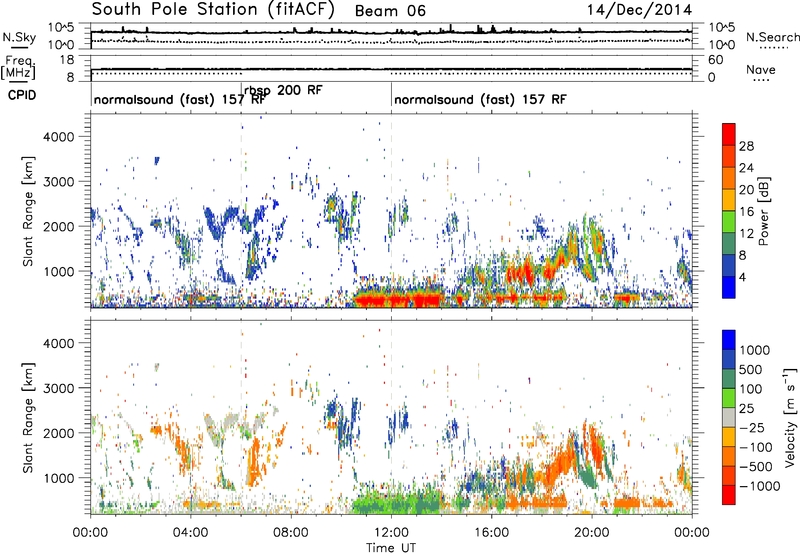Click the 'Slant Range [km]' label of the power panel
The height and width of the screenshot is (554, 800).
[x=28, y=211]
